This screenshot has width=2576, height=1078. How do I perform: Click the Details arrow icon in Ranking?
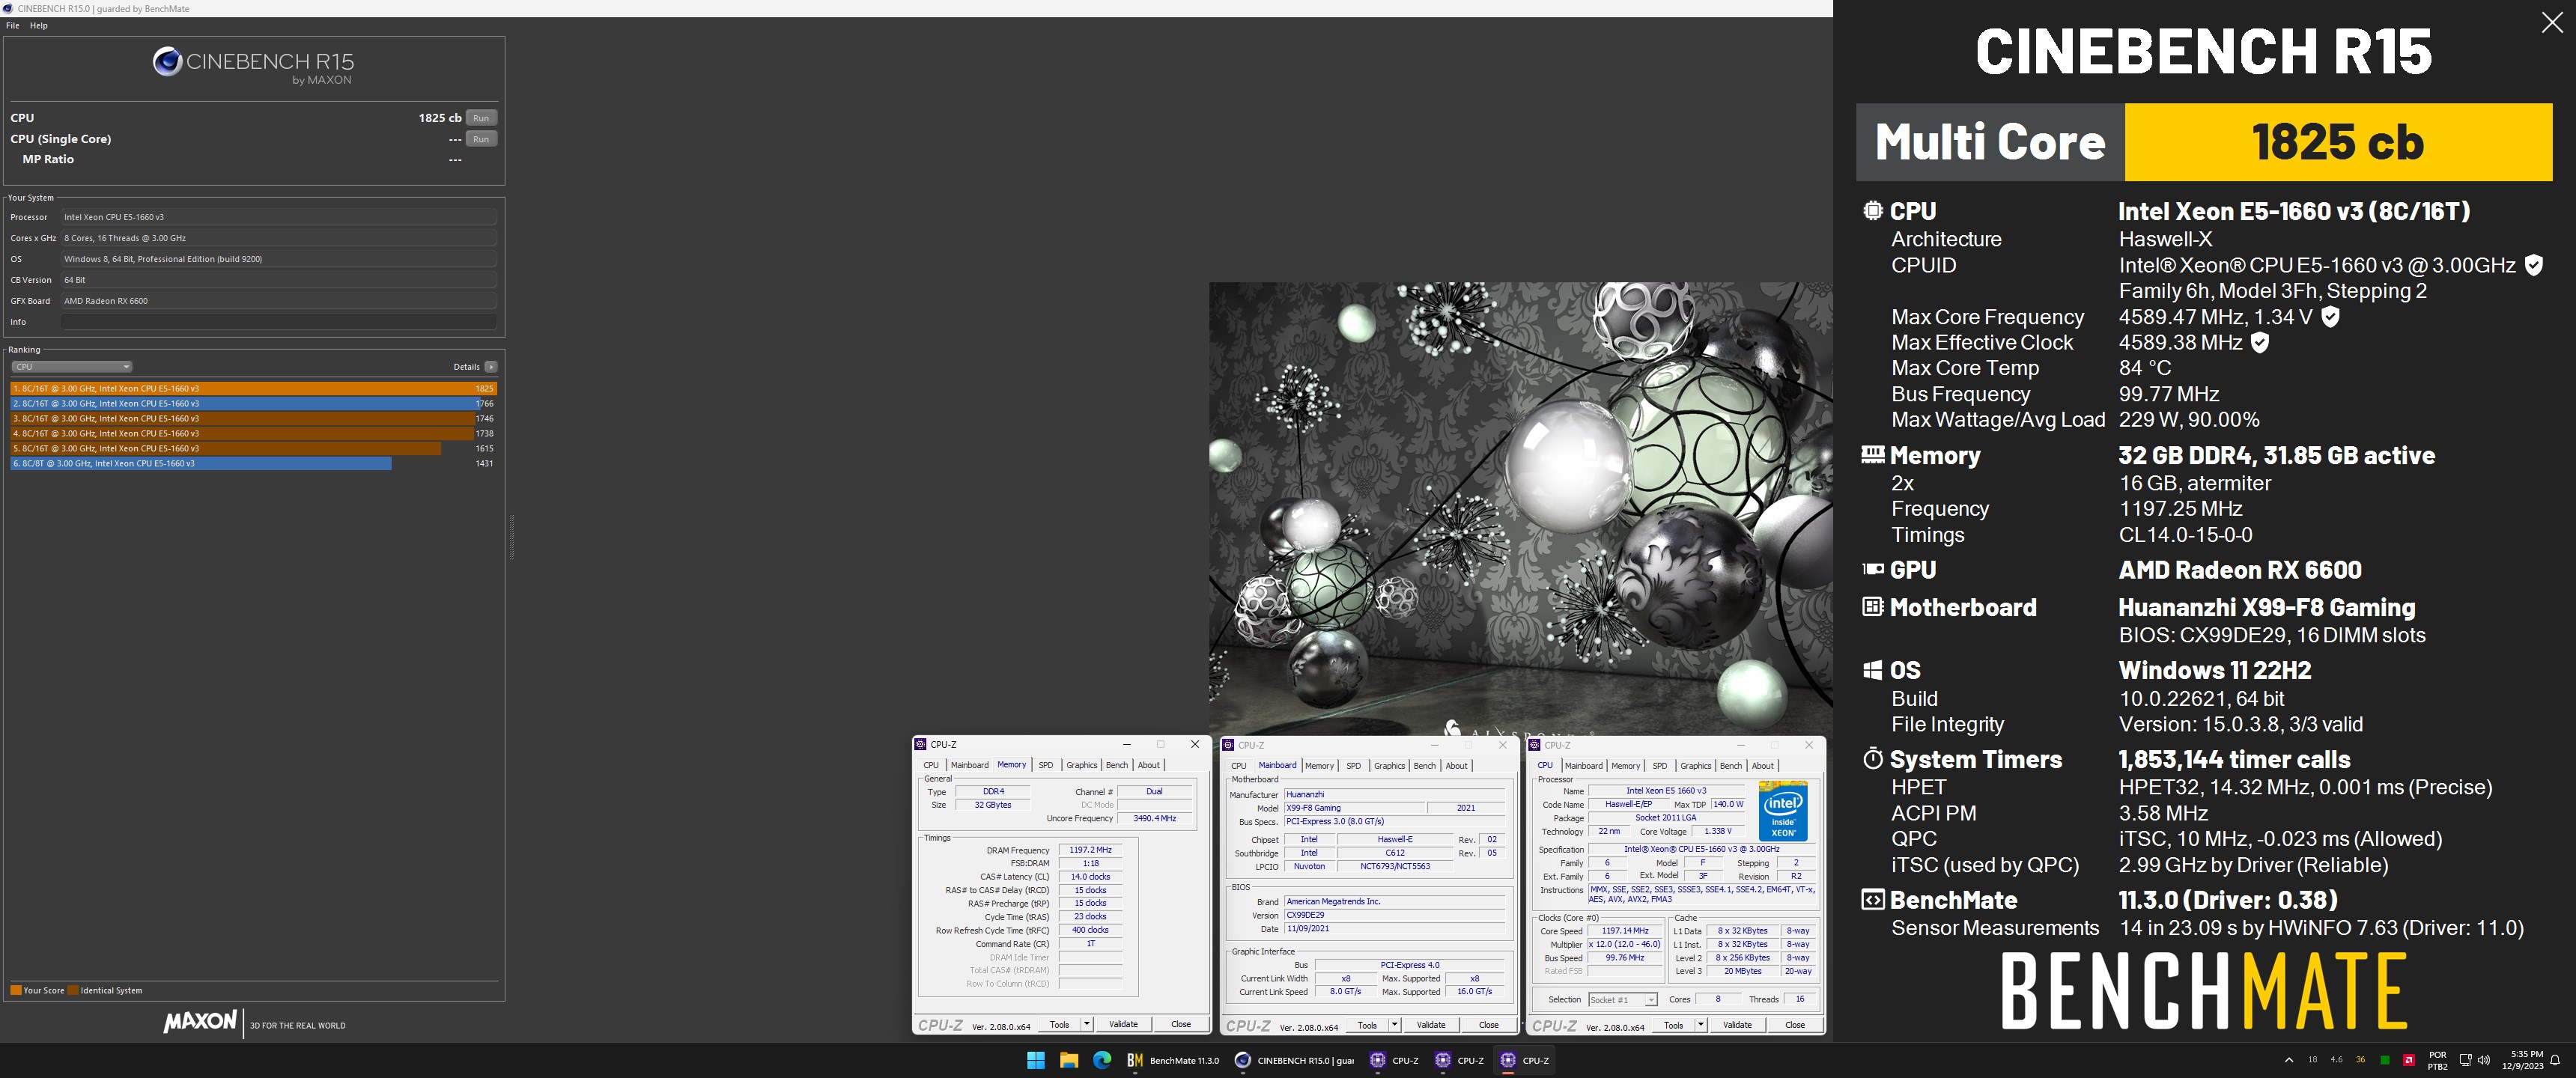(491, 367)
